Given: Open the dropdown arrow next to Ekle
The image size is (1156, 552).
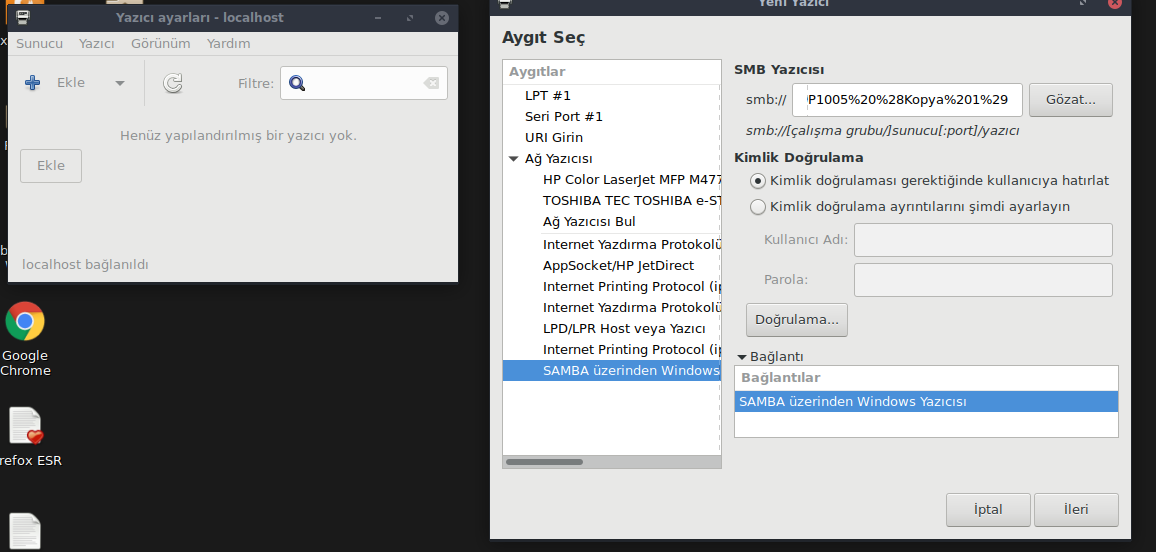Looking at the screenshot, I should pyautogui.click(x=120, y=84).
